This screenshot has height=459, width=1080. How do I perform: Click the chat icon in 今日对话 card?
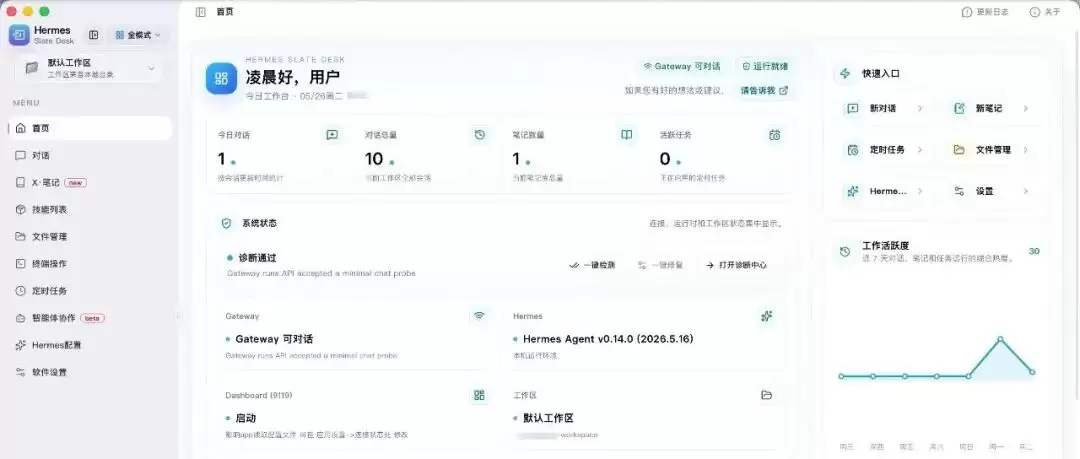[332, 135]
